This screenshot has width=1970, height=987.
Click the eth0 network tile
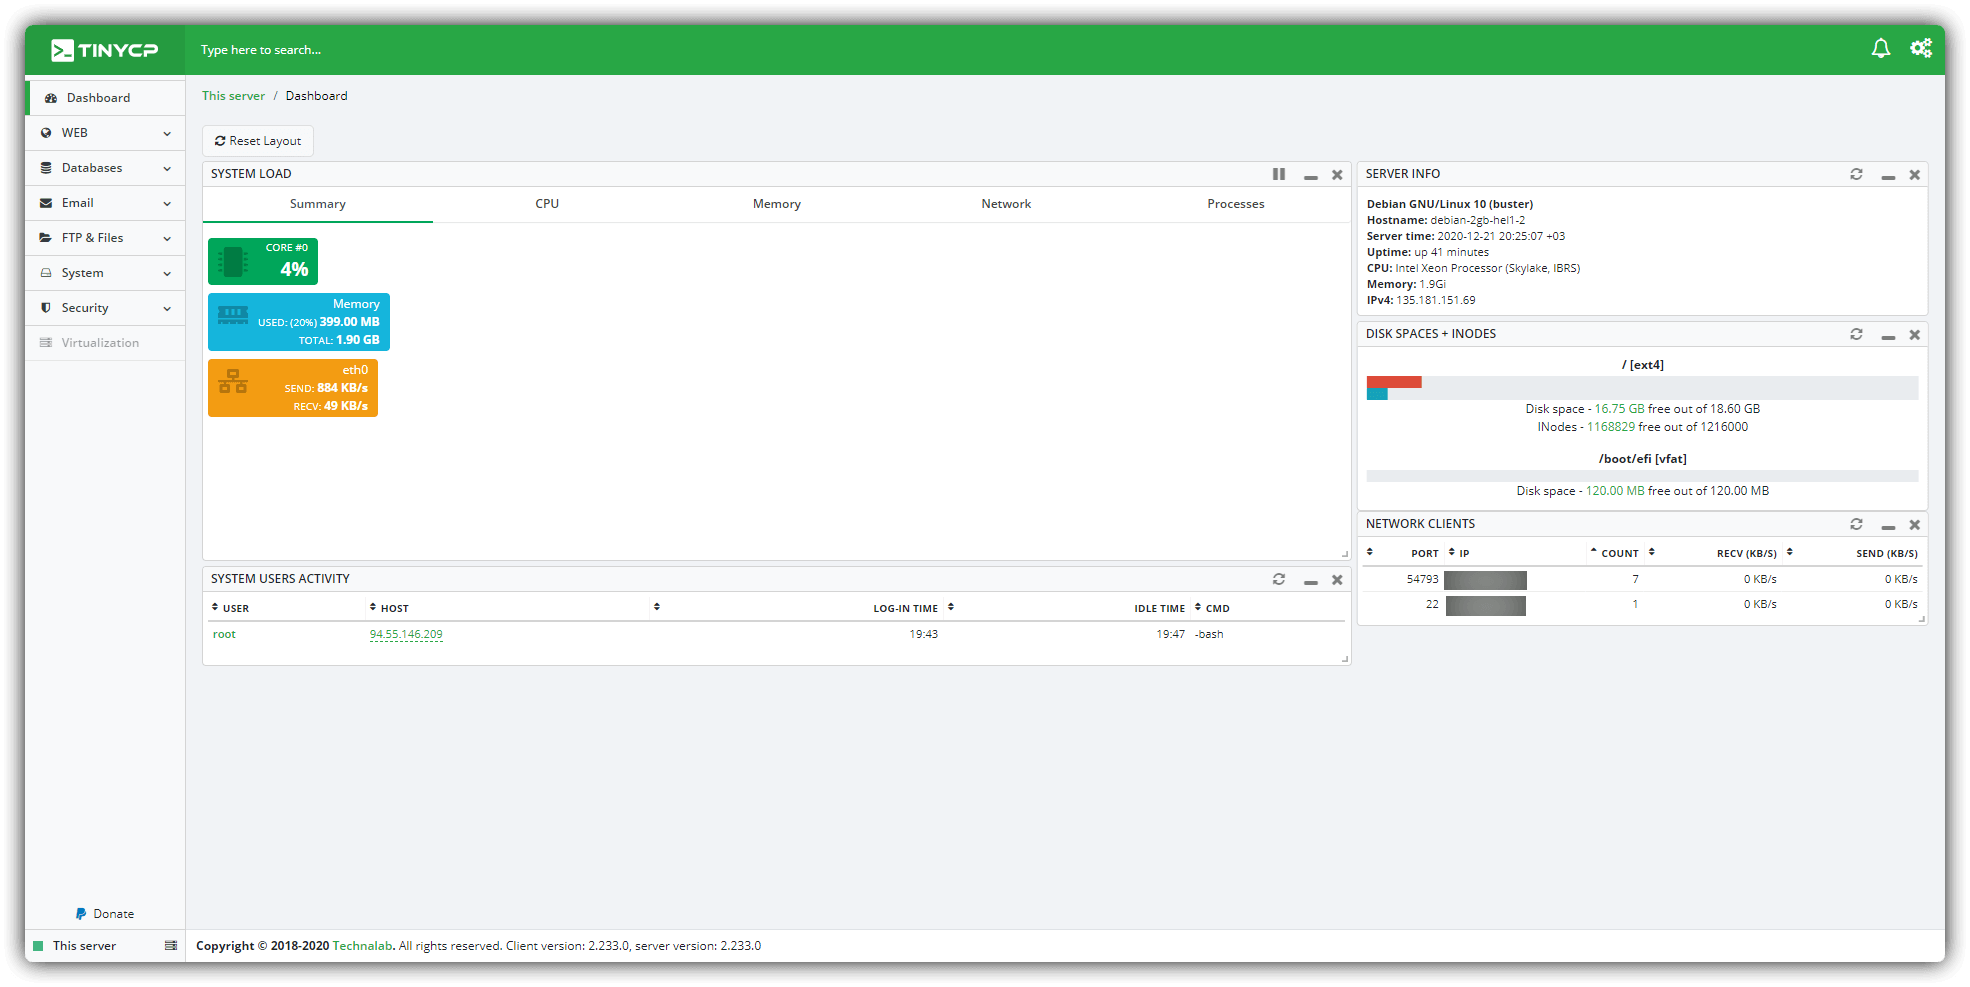(293, 388)
